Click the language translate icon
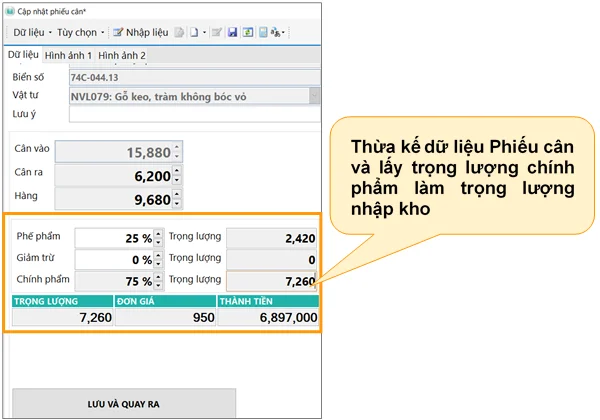 pos(277,32)
